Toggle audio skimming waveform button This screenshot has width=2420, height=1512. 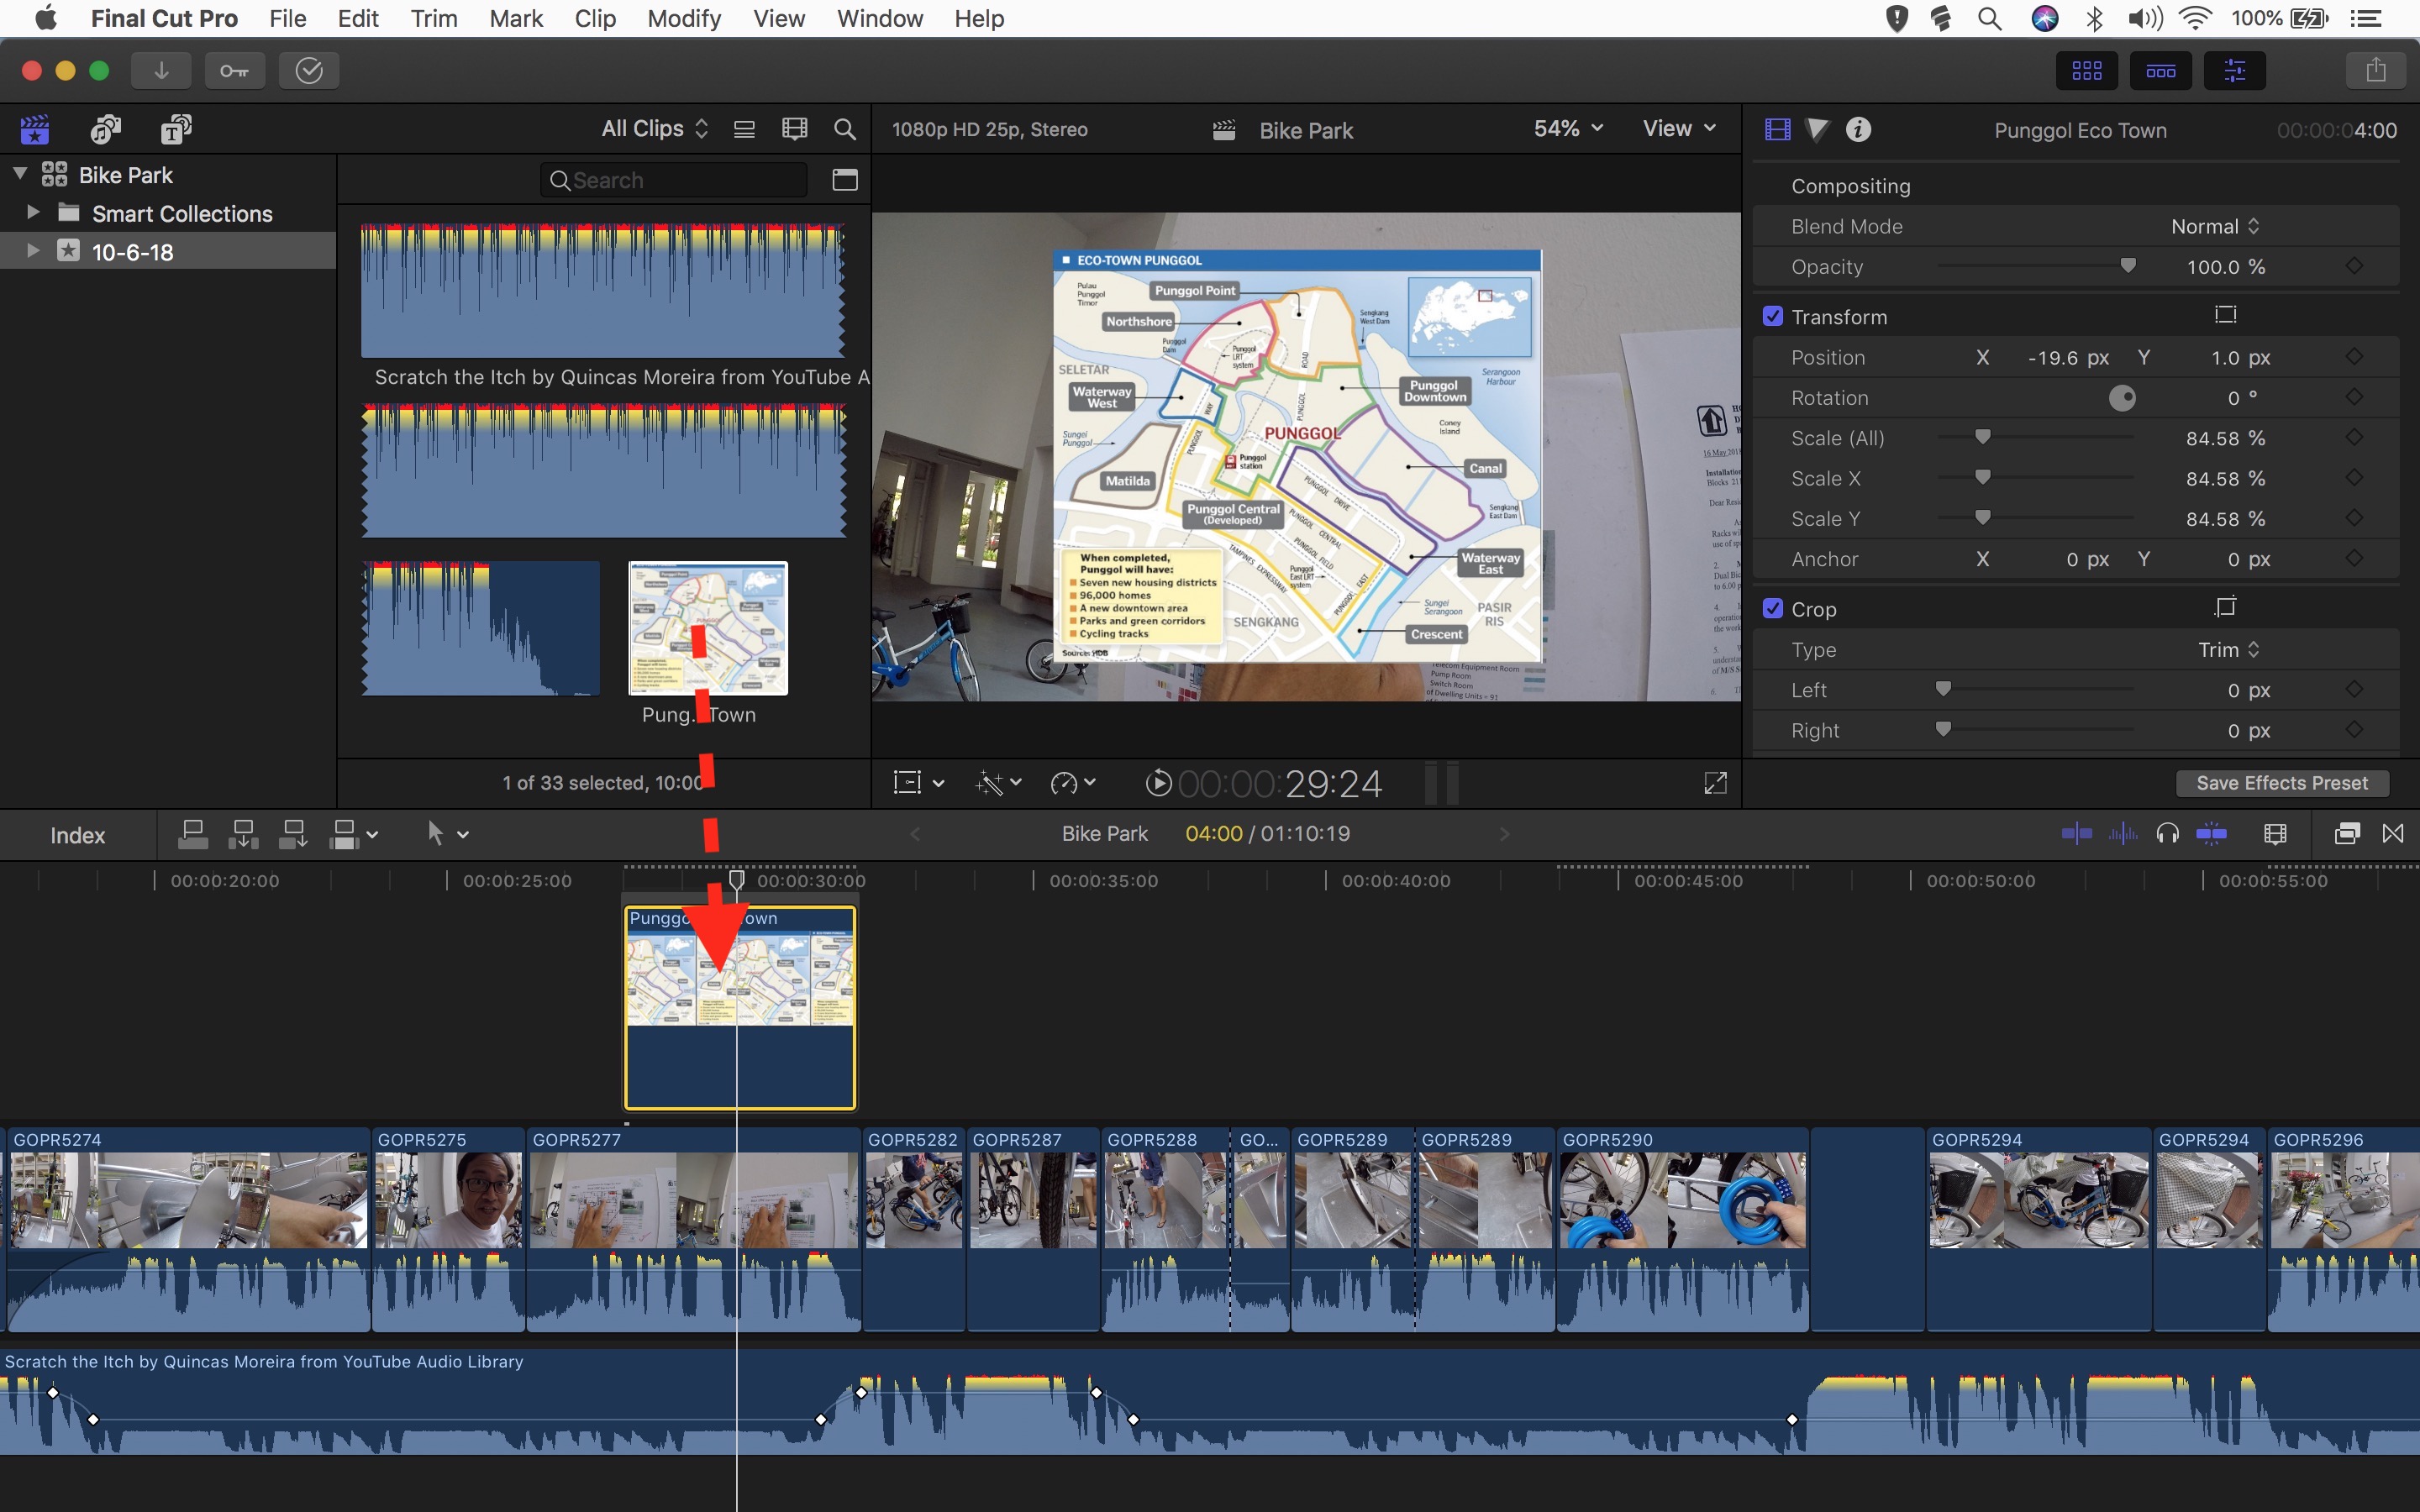coord(2122,833)
